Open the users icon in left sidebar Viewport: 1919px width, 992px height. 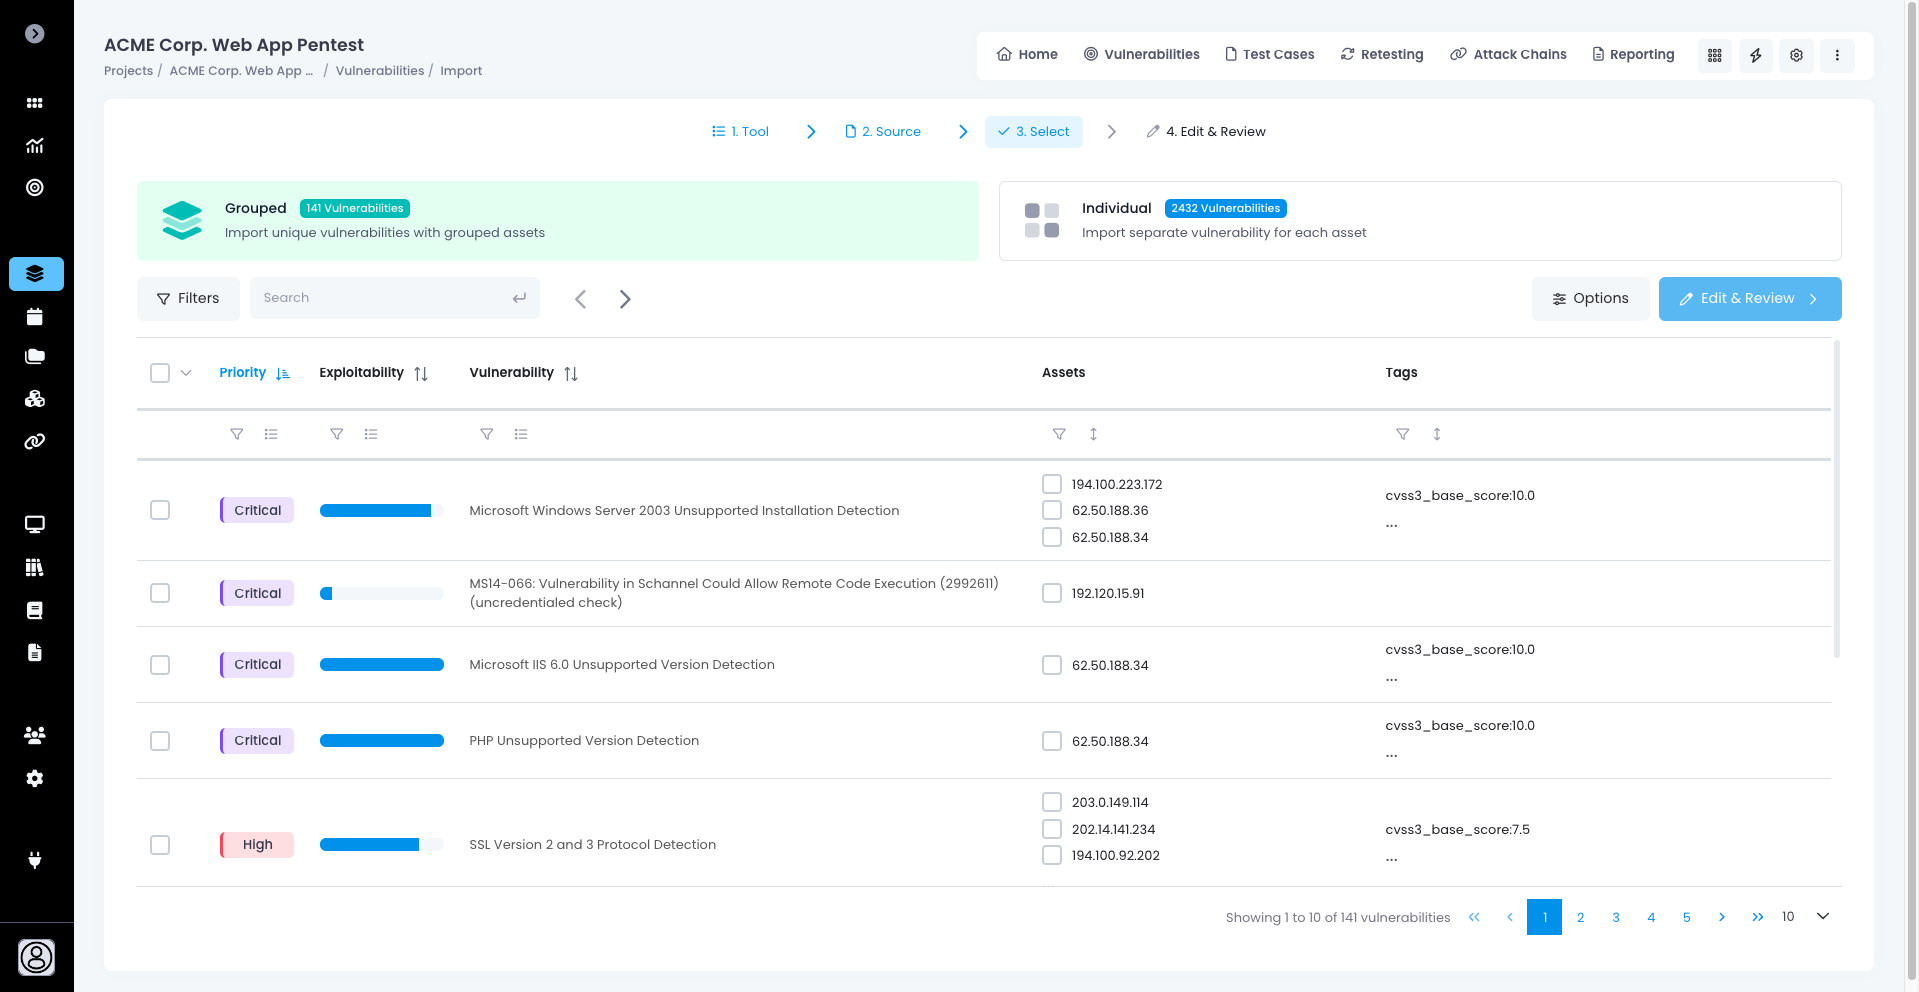pos(35,735)
